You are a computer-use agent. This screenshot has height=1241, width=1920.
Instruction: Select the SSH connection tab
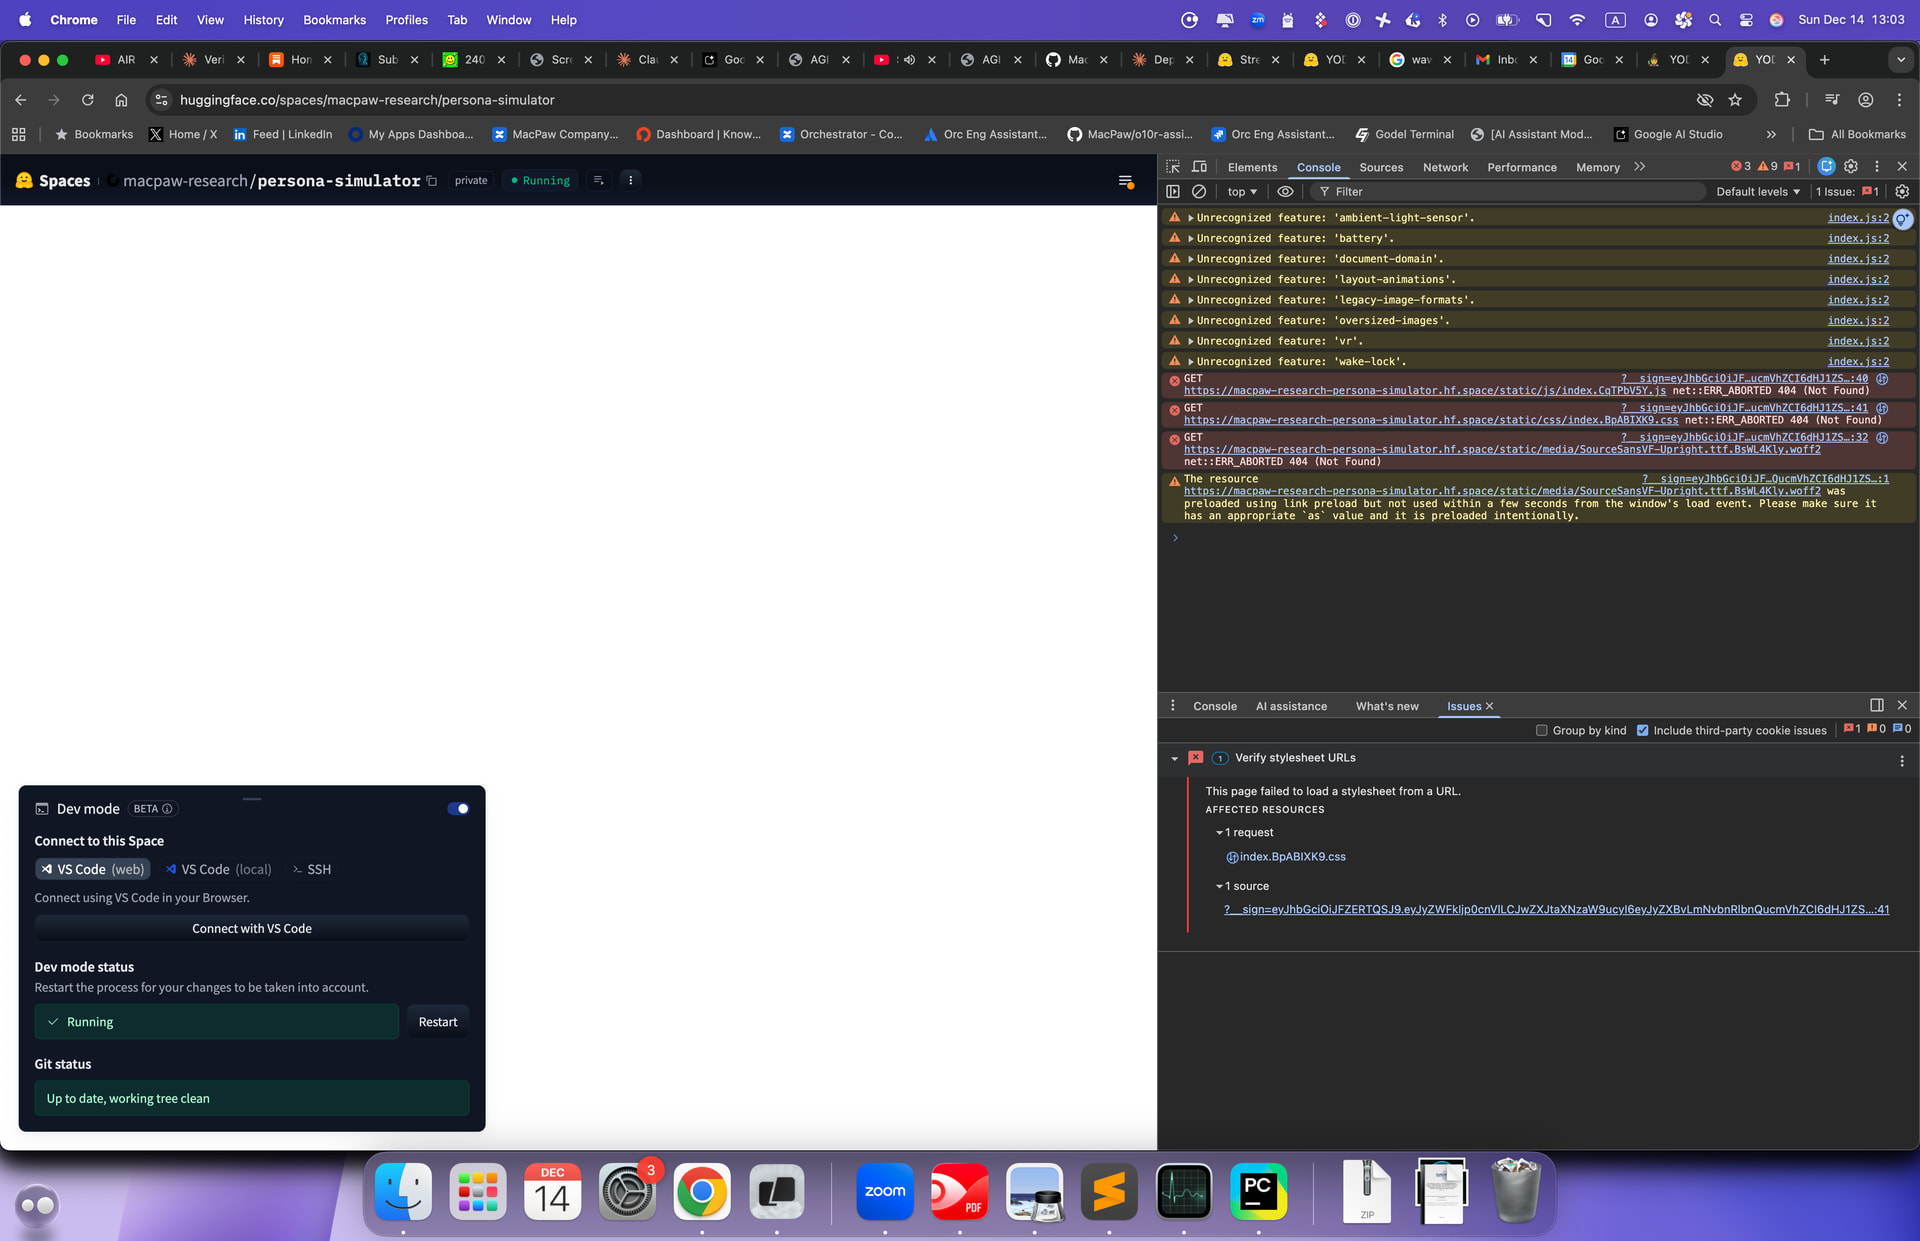pos(312,870)
